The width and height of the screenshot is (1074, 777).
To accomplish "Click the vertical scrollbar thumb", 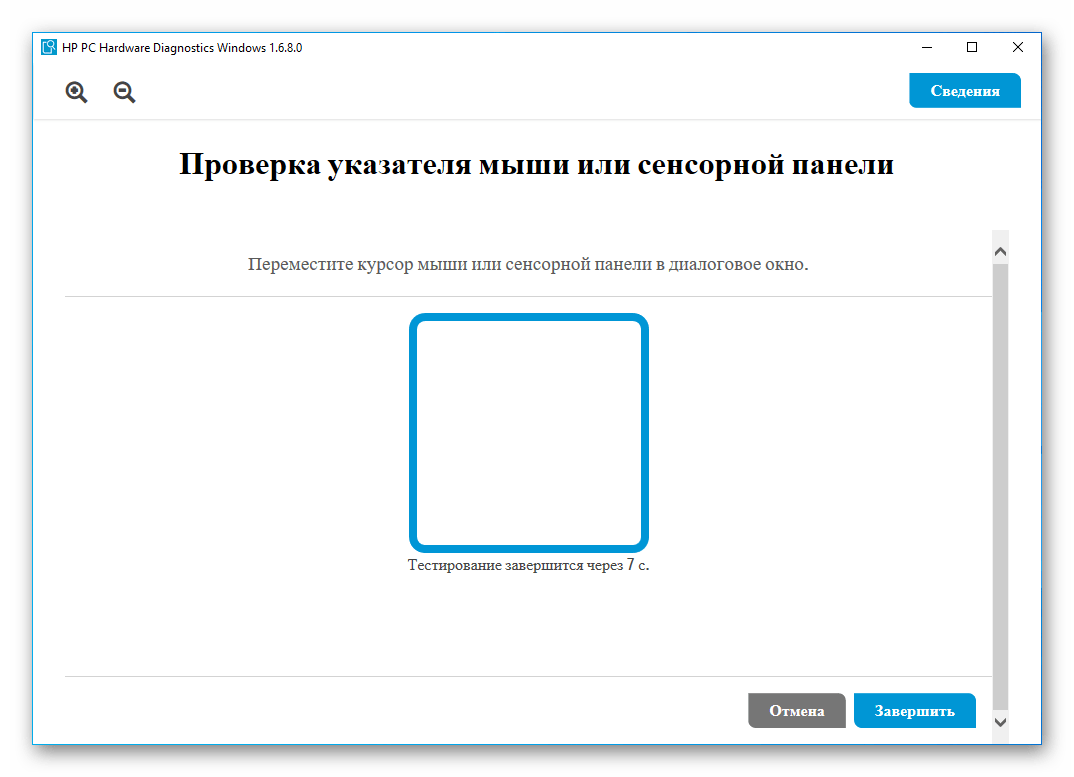I will tap(1000, 480).
